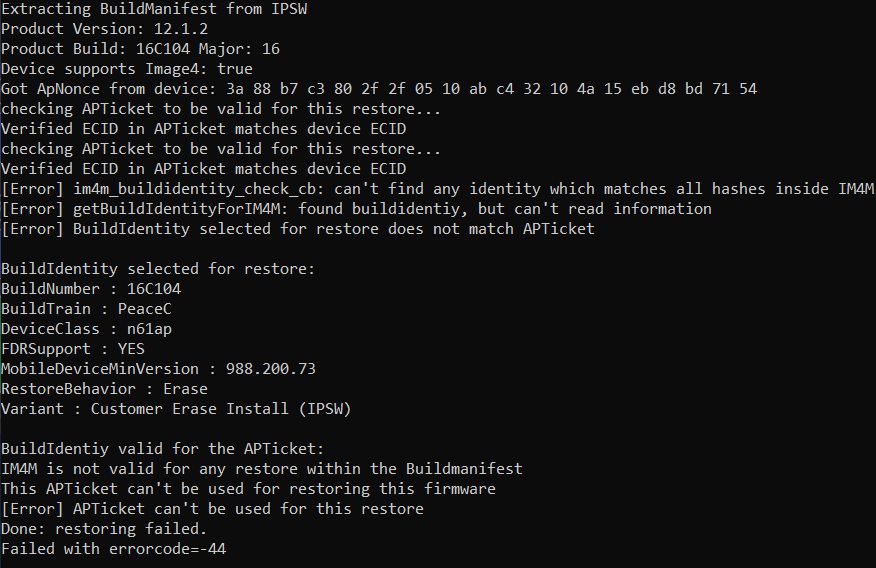Image resolution: width=876 pixels, height=568 pixels.
Task: Click "IM4M is not valid for any restore" line
Action: [261, 469]
